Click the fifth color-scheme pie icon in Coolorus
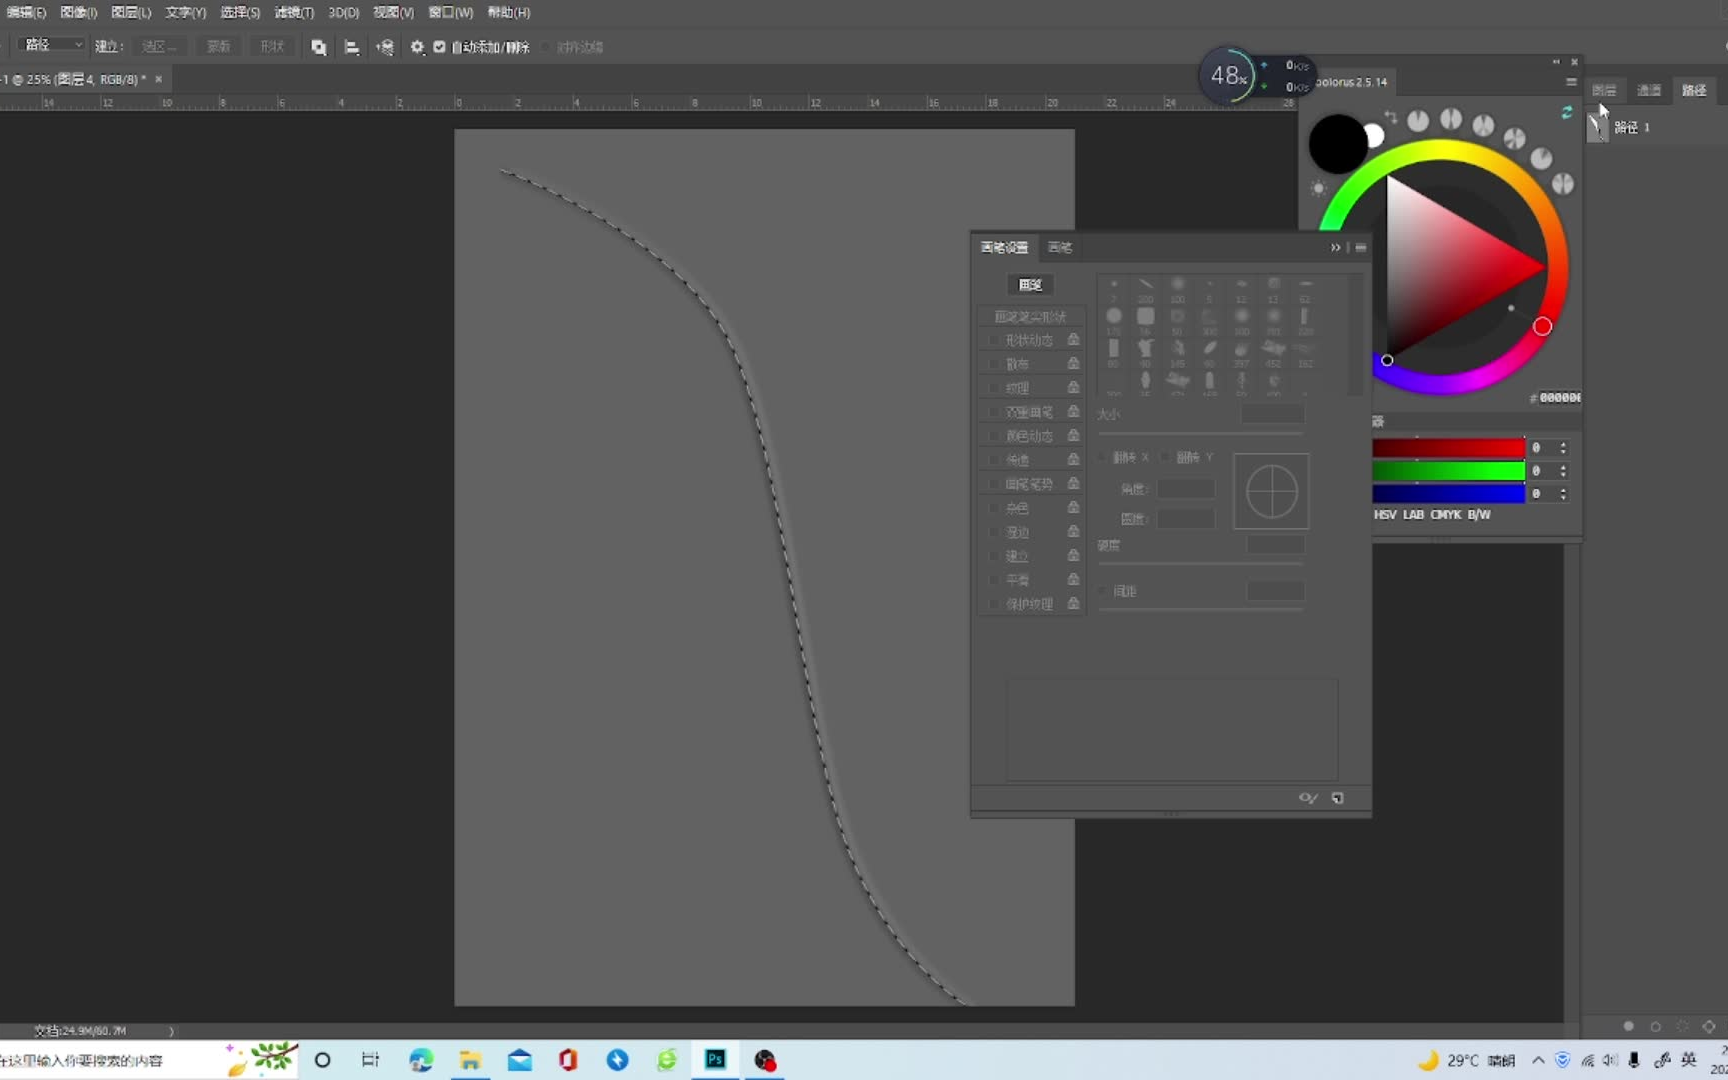 [x=1542, y=158]
